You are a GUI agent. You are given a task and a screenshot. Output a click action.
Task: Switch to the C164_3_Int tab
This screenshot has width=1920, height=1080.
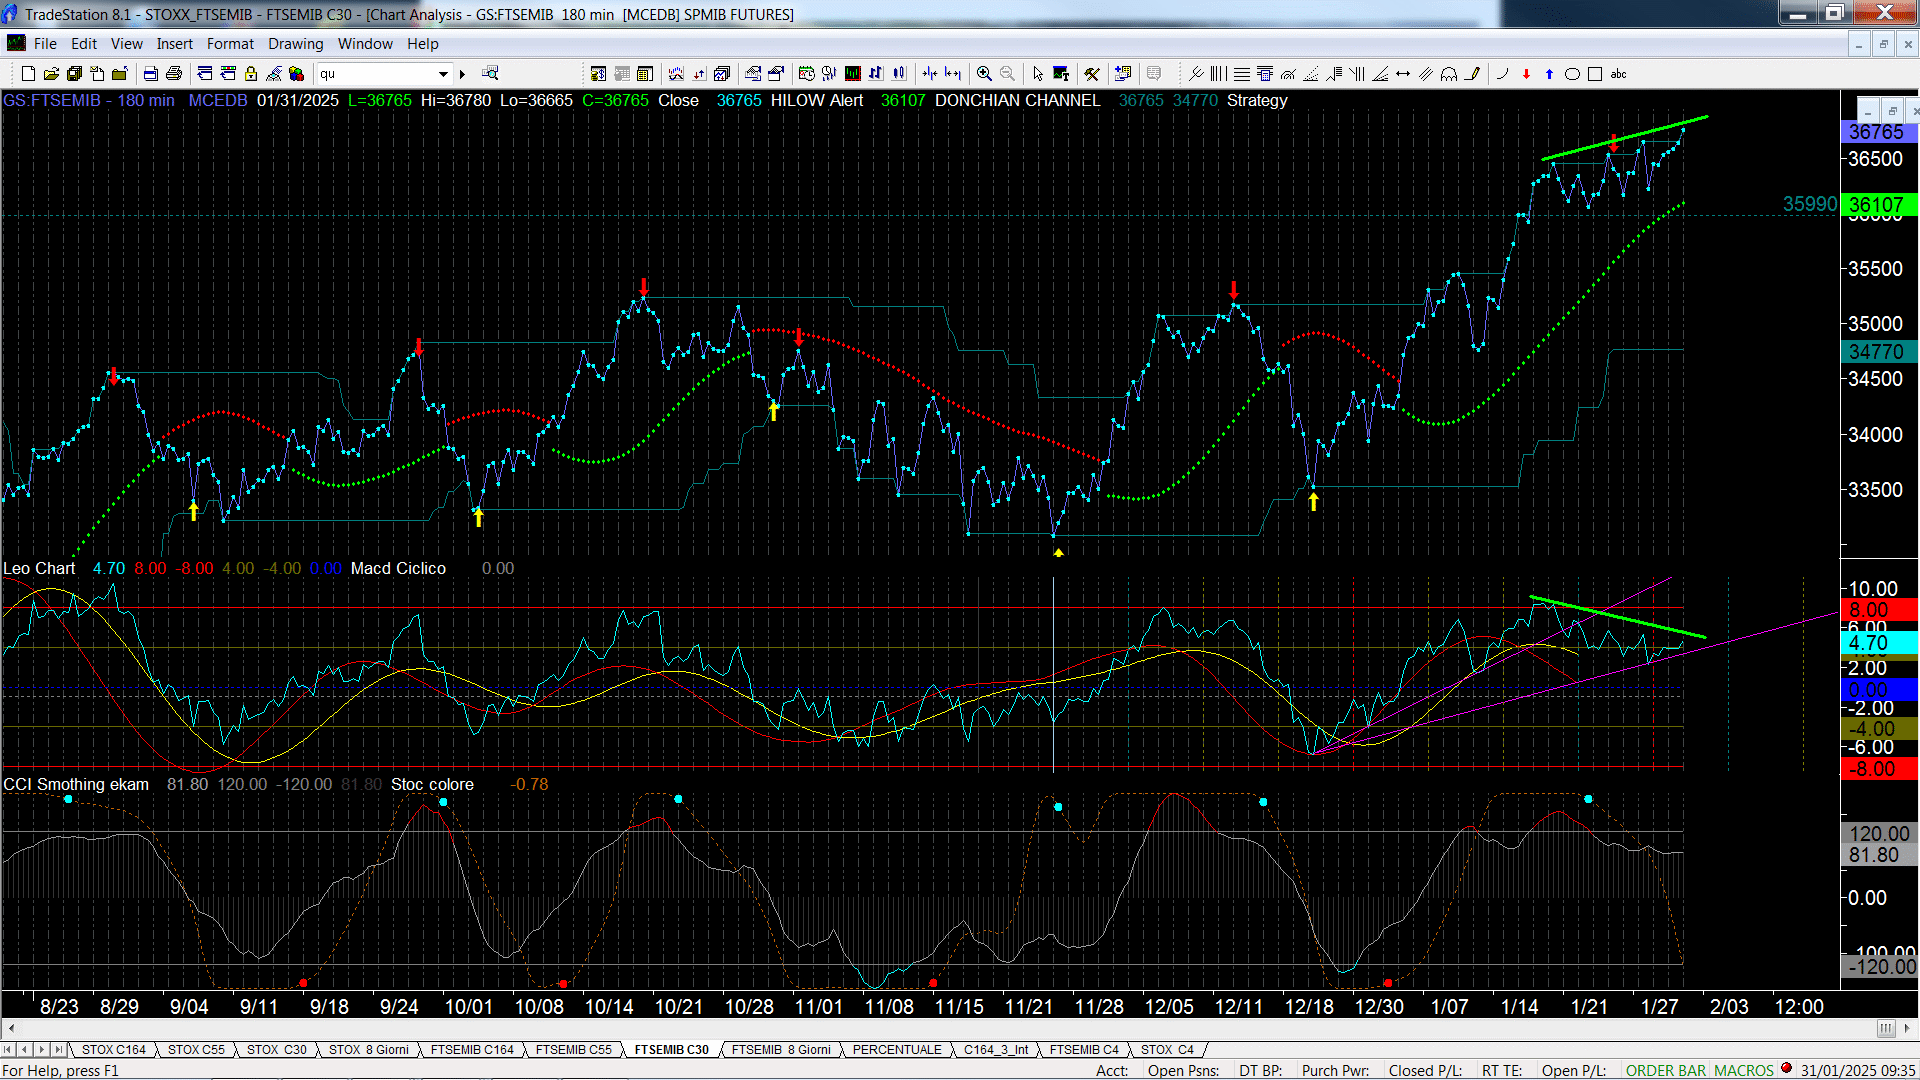pyautogui.click(x=996, y=1049)
